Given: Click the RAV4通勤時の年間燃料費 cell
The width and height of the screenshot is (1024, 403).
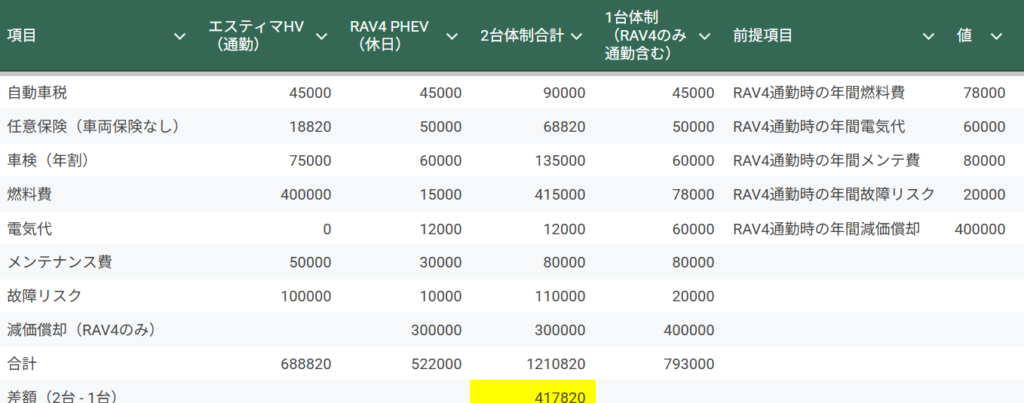Looking at the screenshot, I should tap(819, 93).
